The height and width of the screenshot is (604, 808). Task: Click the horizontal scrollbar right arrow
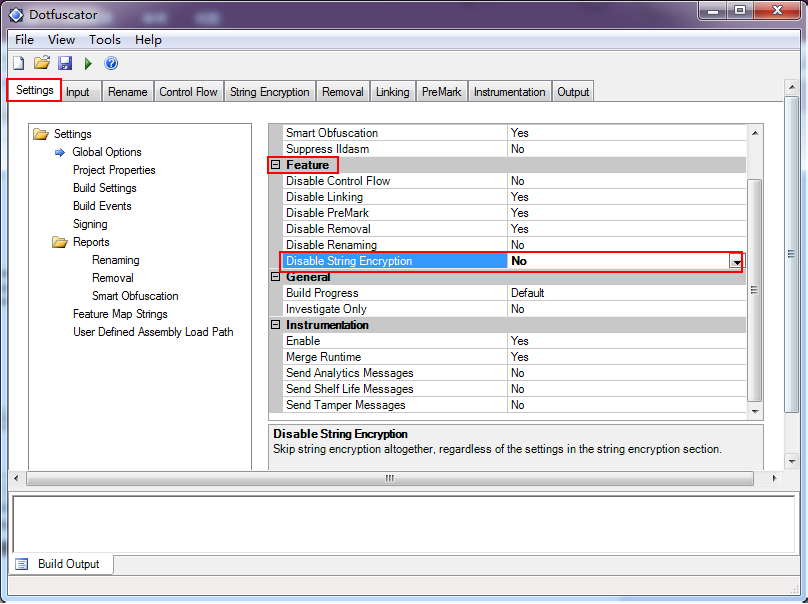point(774,478)
